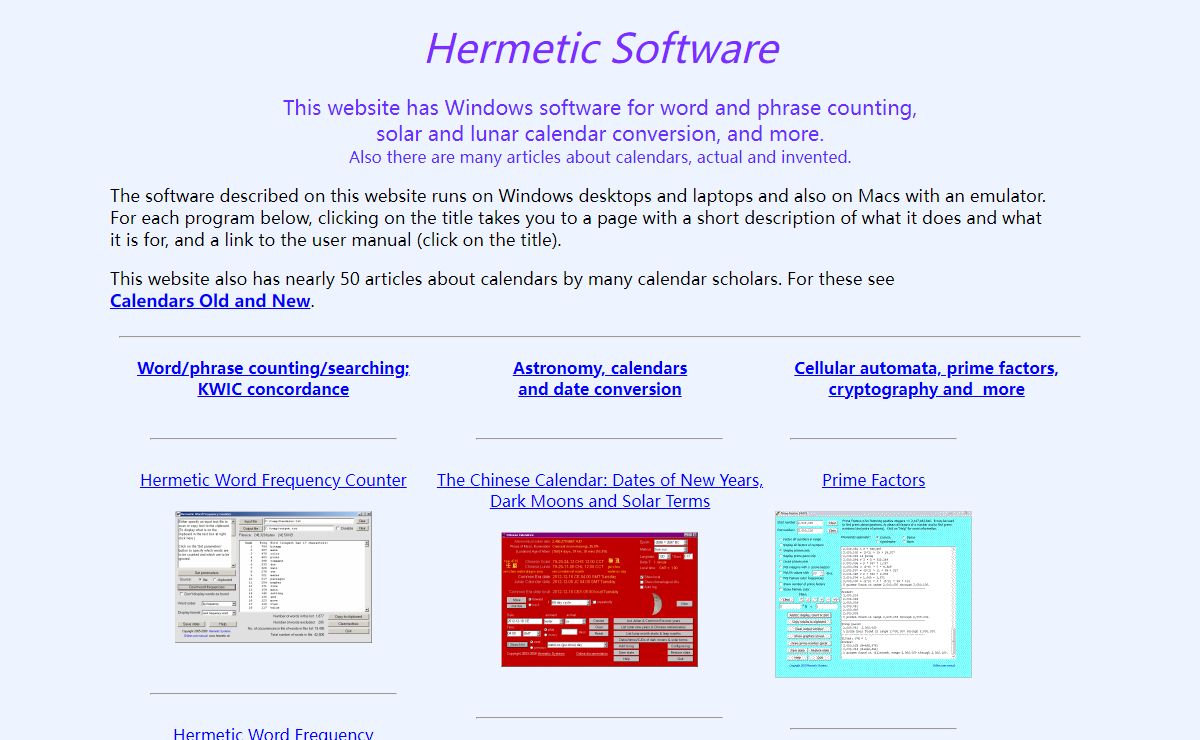Click Start number field in Prime Factors screenshot
The width and height of the screenshot is (1200, 740).
coord(810,522)
